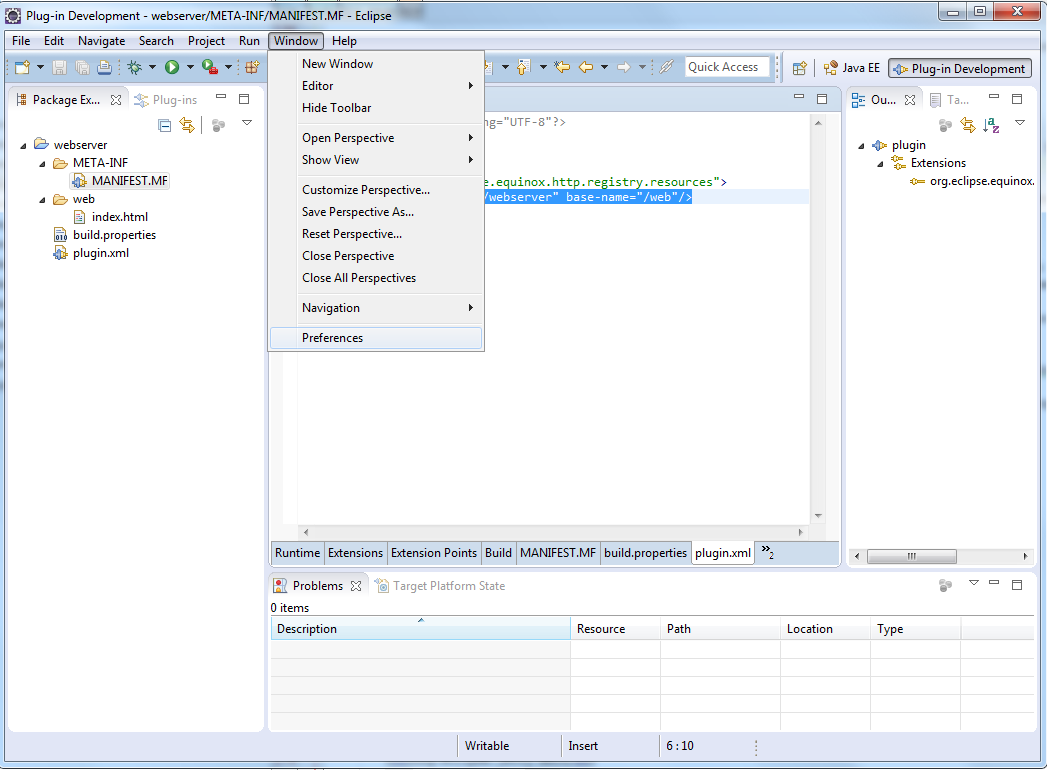Open the Show View submenu
The height and width of the screenshot is (770, 1047).
point(376,160)
